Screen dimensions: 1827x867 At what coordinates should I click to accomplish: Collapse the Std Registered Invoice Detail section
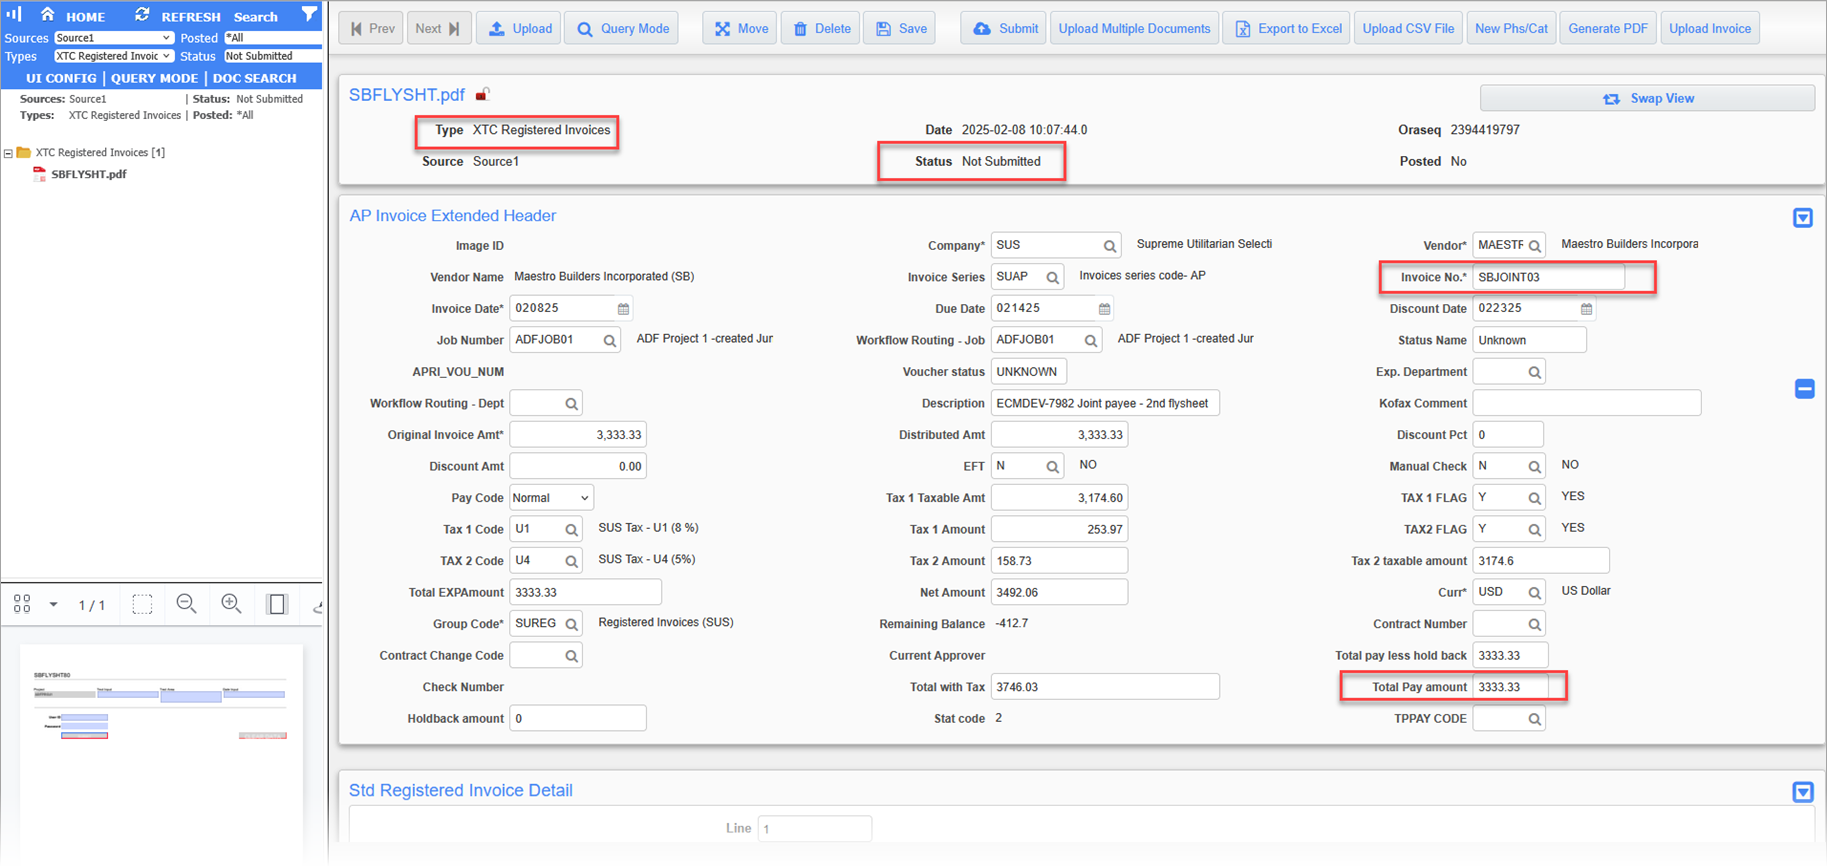coord(1803,792)
